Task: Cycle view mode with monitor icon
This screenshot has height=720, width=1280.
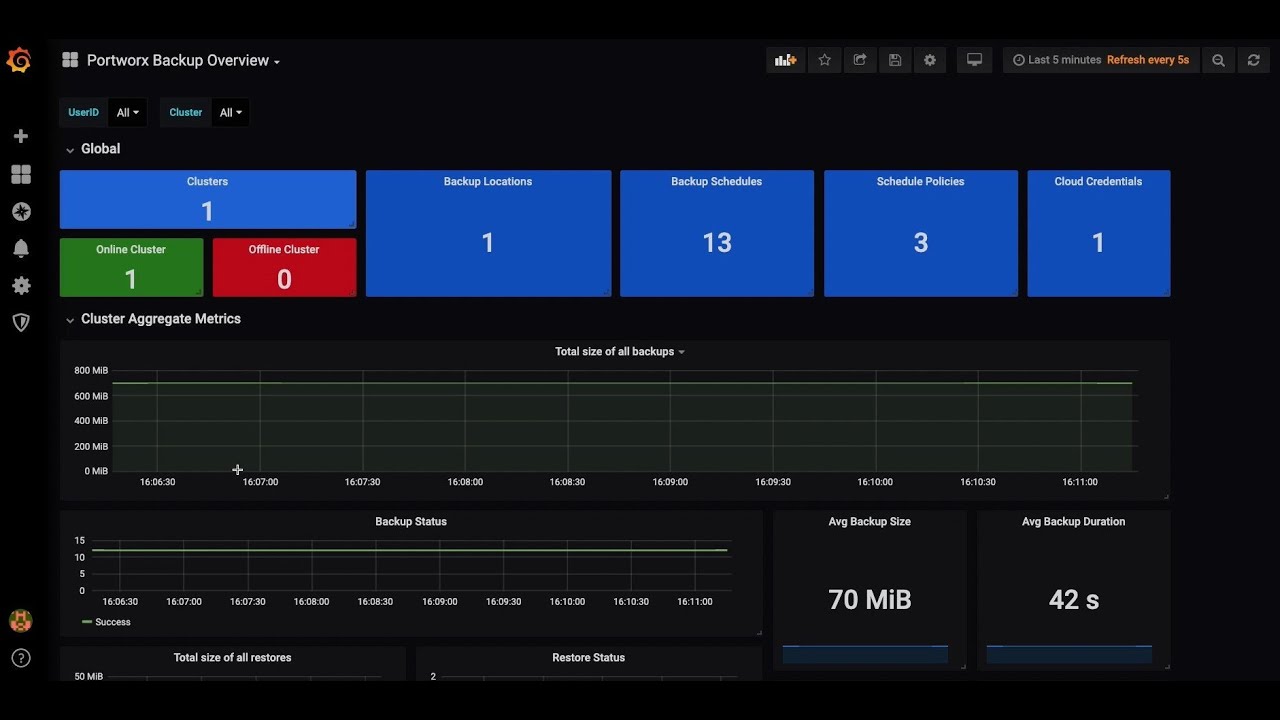Action: (974, 60)
